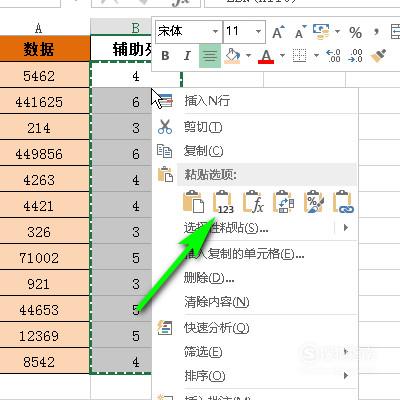The width and height of the screenshot is (400, 400).
Task: Apply fill color bucket
Action: click(x=233, y=56)
